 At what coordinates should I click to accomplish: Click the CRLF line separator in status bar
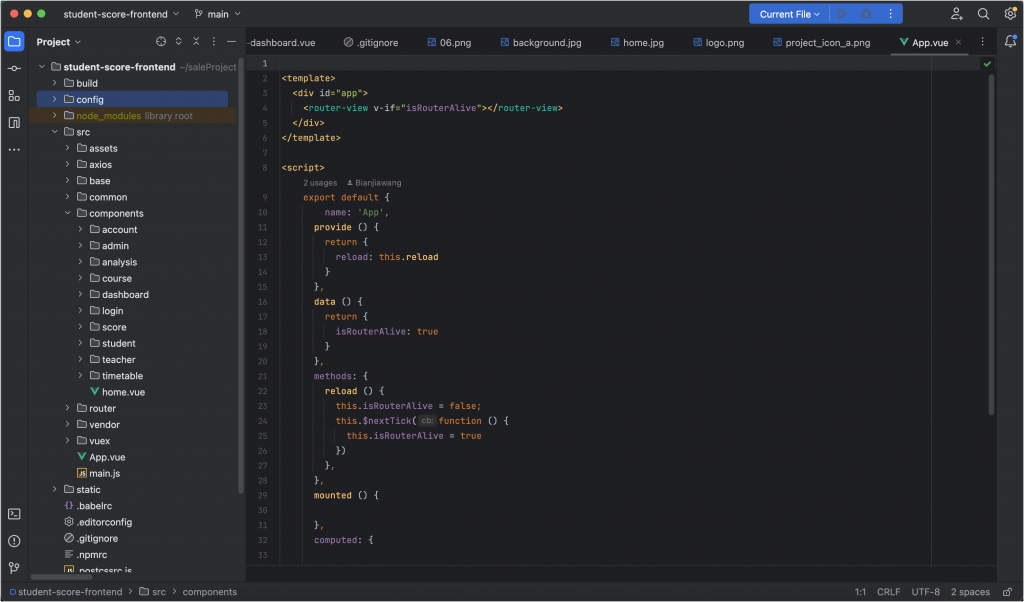(x=888, y=592)
